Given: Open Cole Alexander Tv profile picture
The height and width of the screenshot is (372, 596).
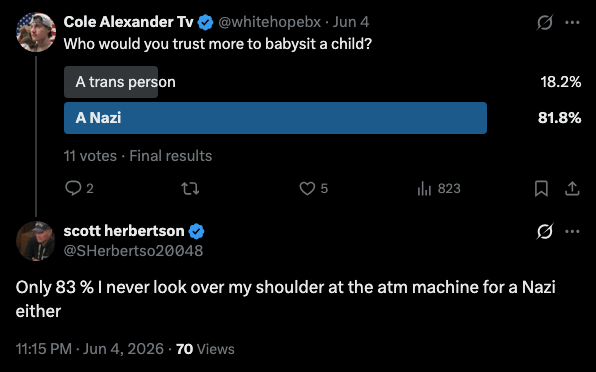Looking at the screenshot, I should point(36,32).
